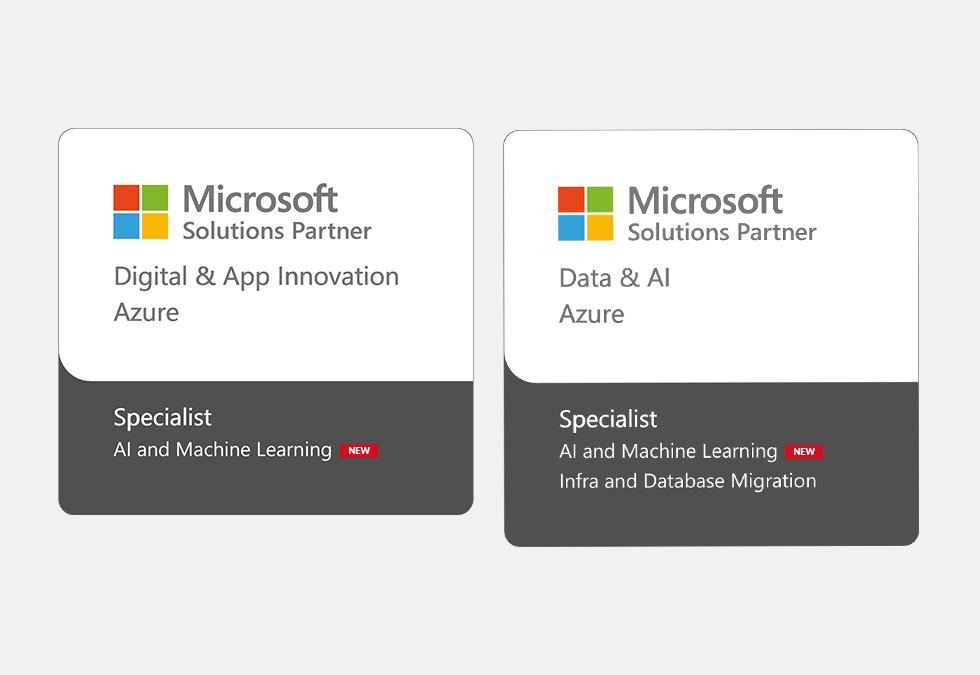The image size is (980, 675).
Task: Click the Microsoft logo on left badge
Action: [x=141, y=212]
